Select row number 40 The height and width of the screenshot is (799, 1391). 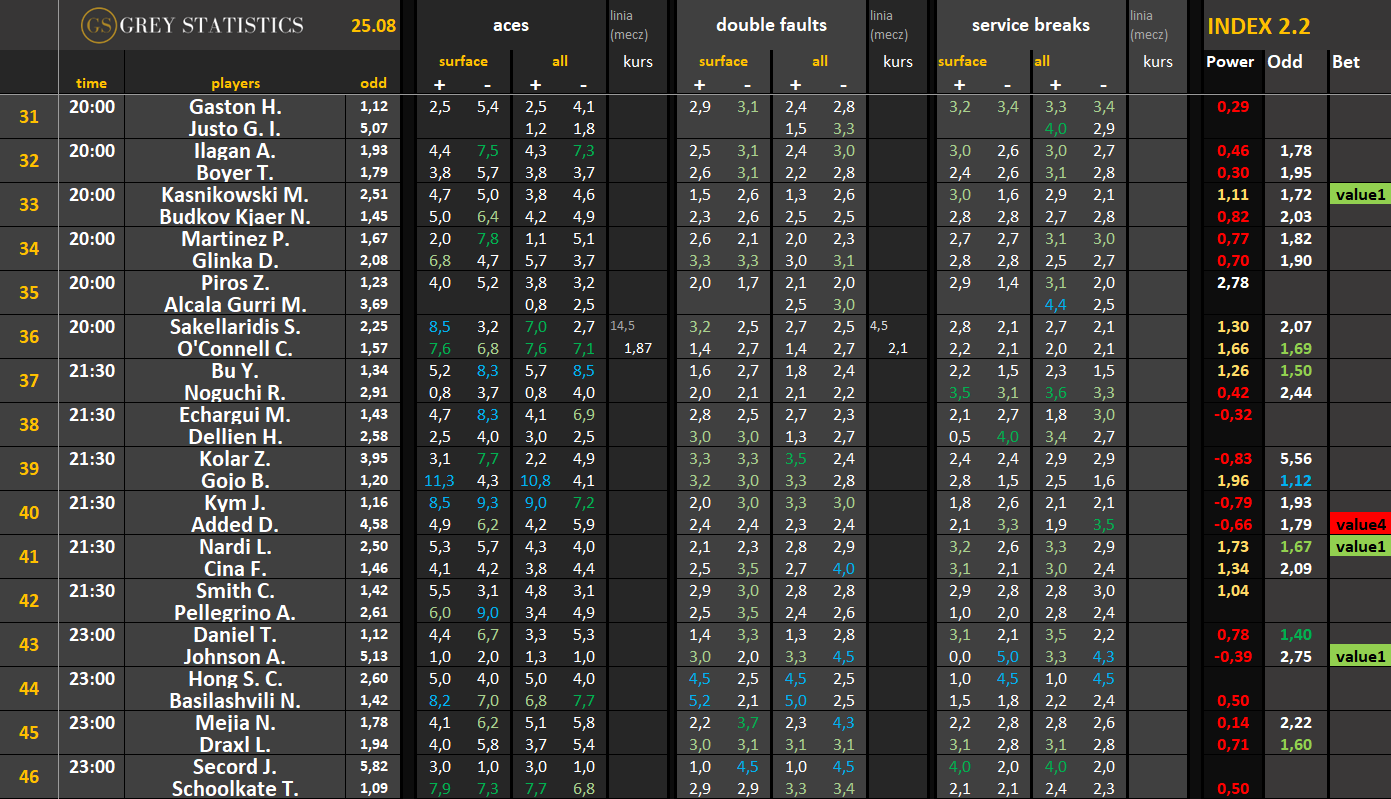29,513
